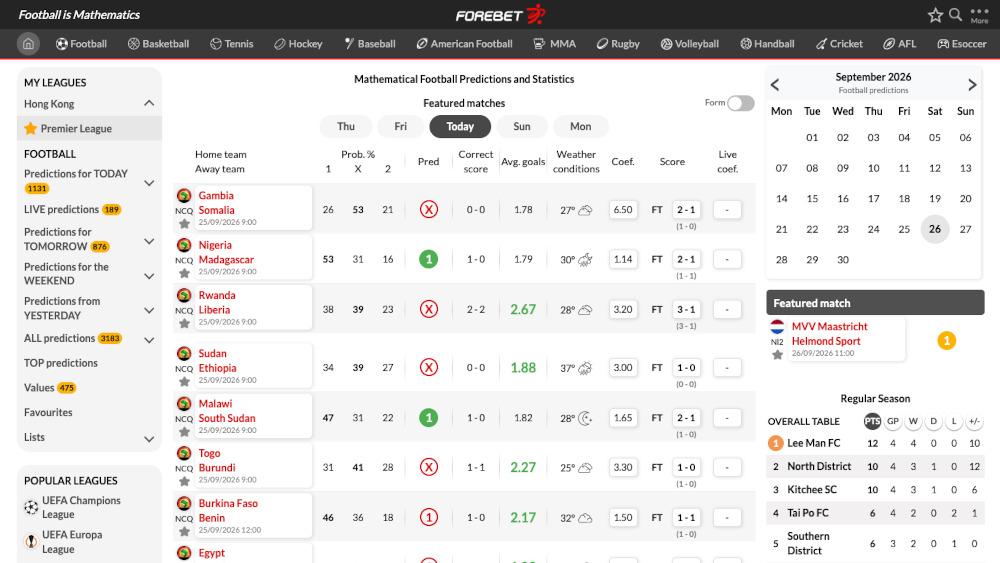
Task: Open the Basketball section
Action: click(158, 44)
